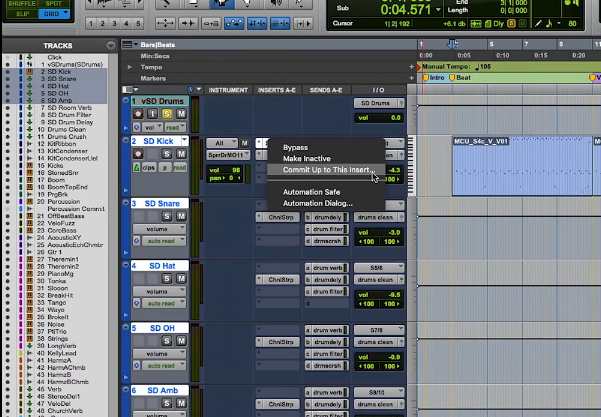Image resolution: width=601 pixels, height=417 pixels.
Task: Solo the SD Snare track
Action: [167, 216]
